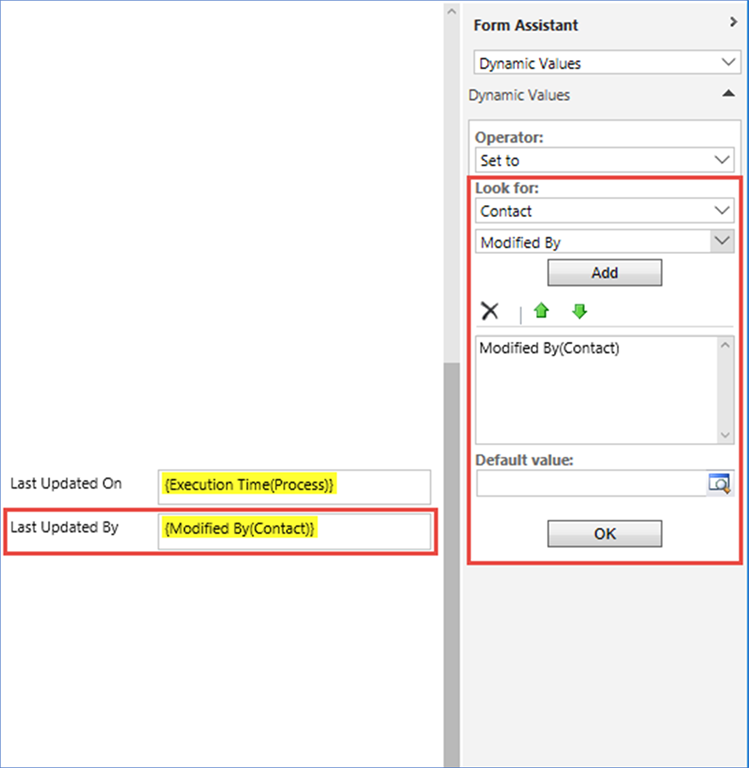The width and height of the screenshot is (749, 768).
Task: Focus the Last Updated By field
Action: (294, 531)
